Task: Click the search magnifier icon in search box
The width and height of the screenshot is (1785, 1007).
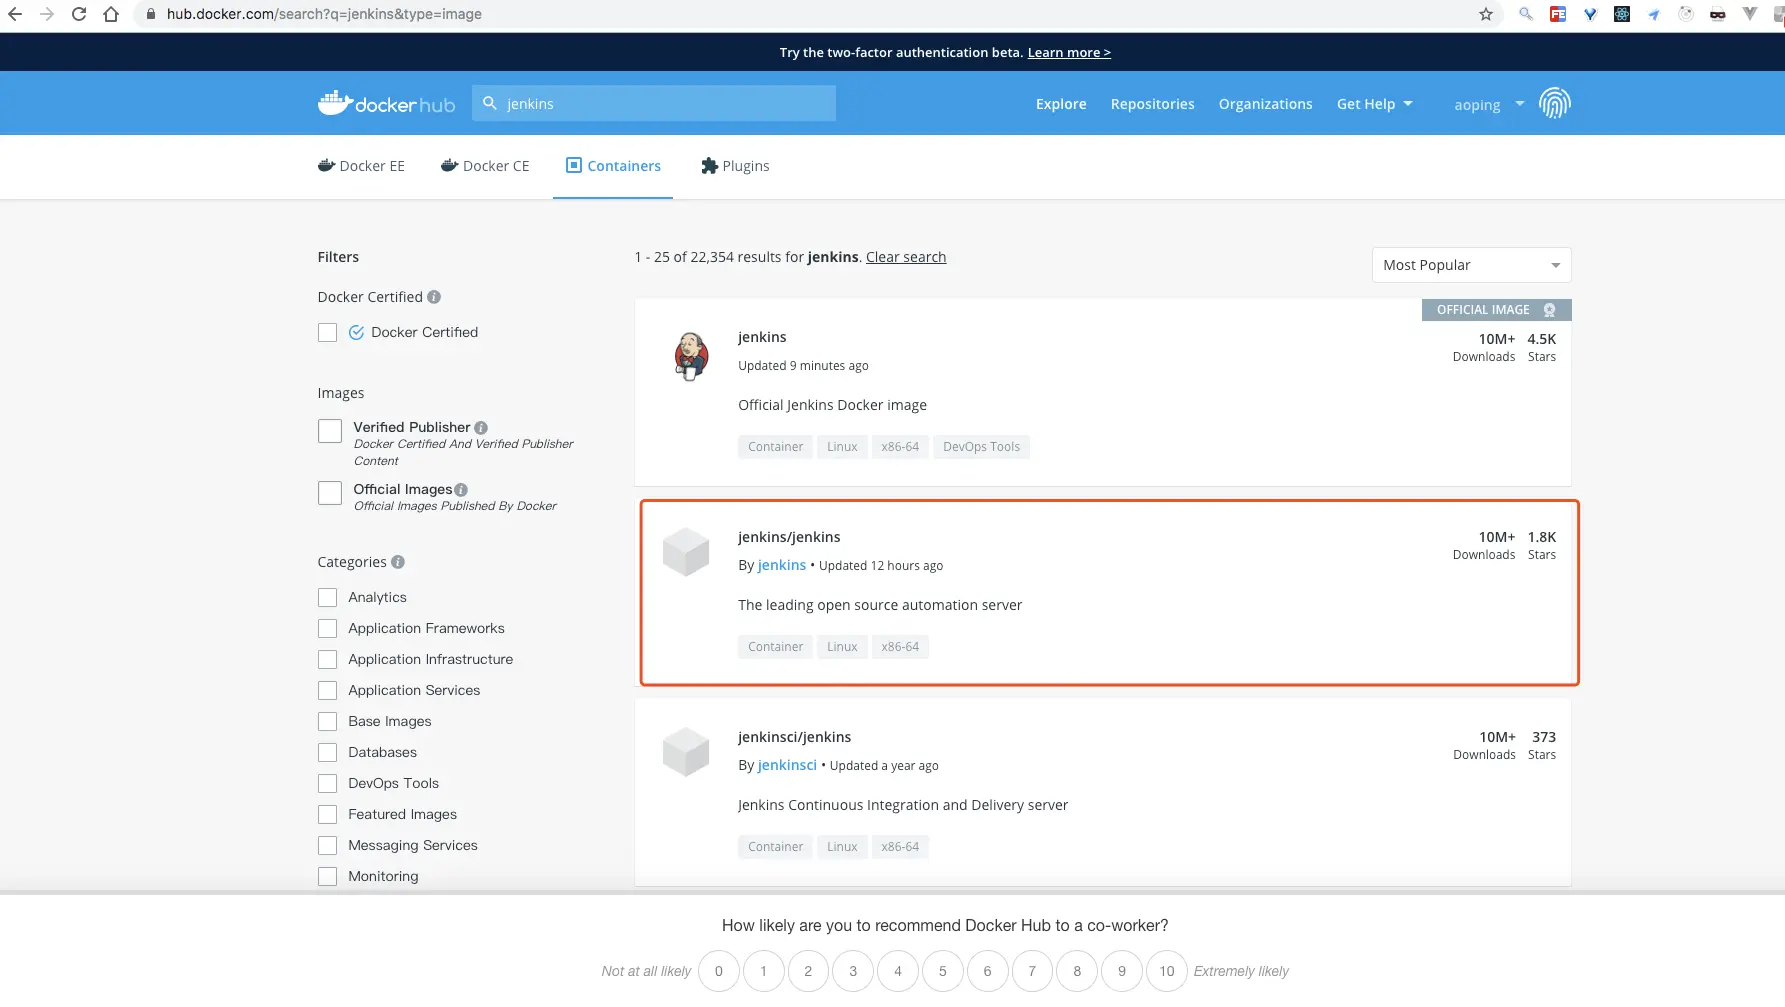Action: click(490, 103)
